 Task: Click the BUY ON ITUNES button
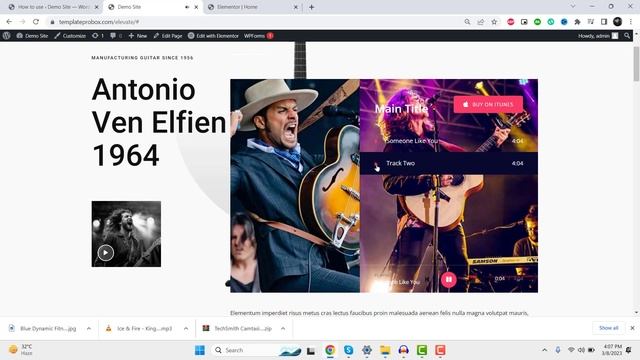pyautogui.click(x=488, y=104)
